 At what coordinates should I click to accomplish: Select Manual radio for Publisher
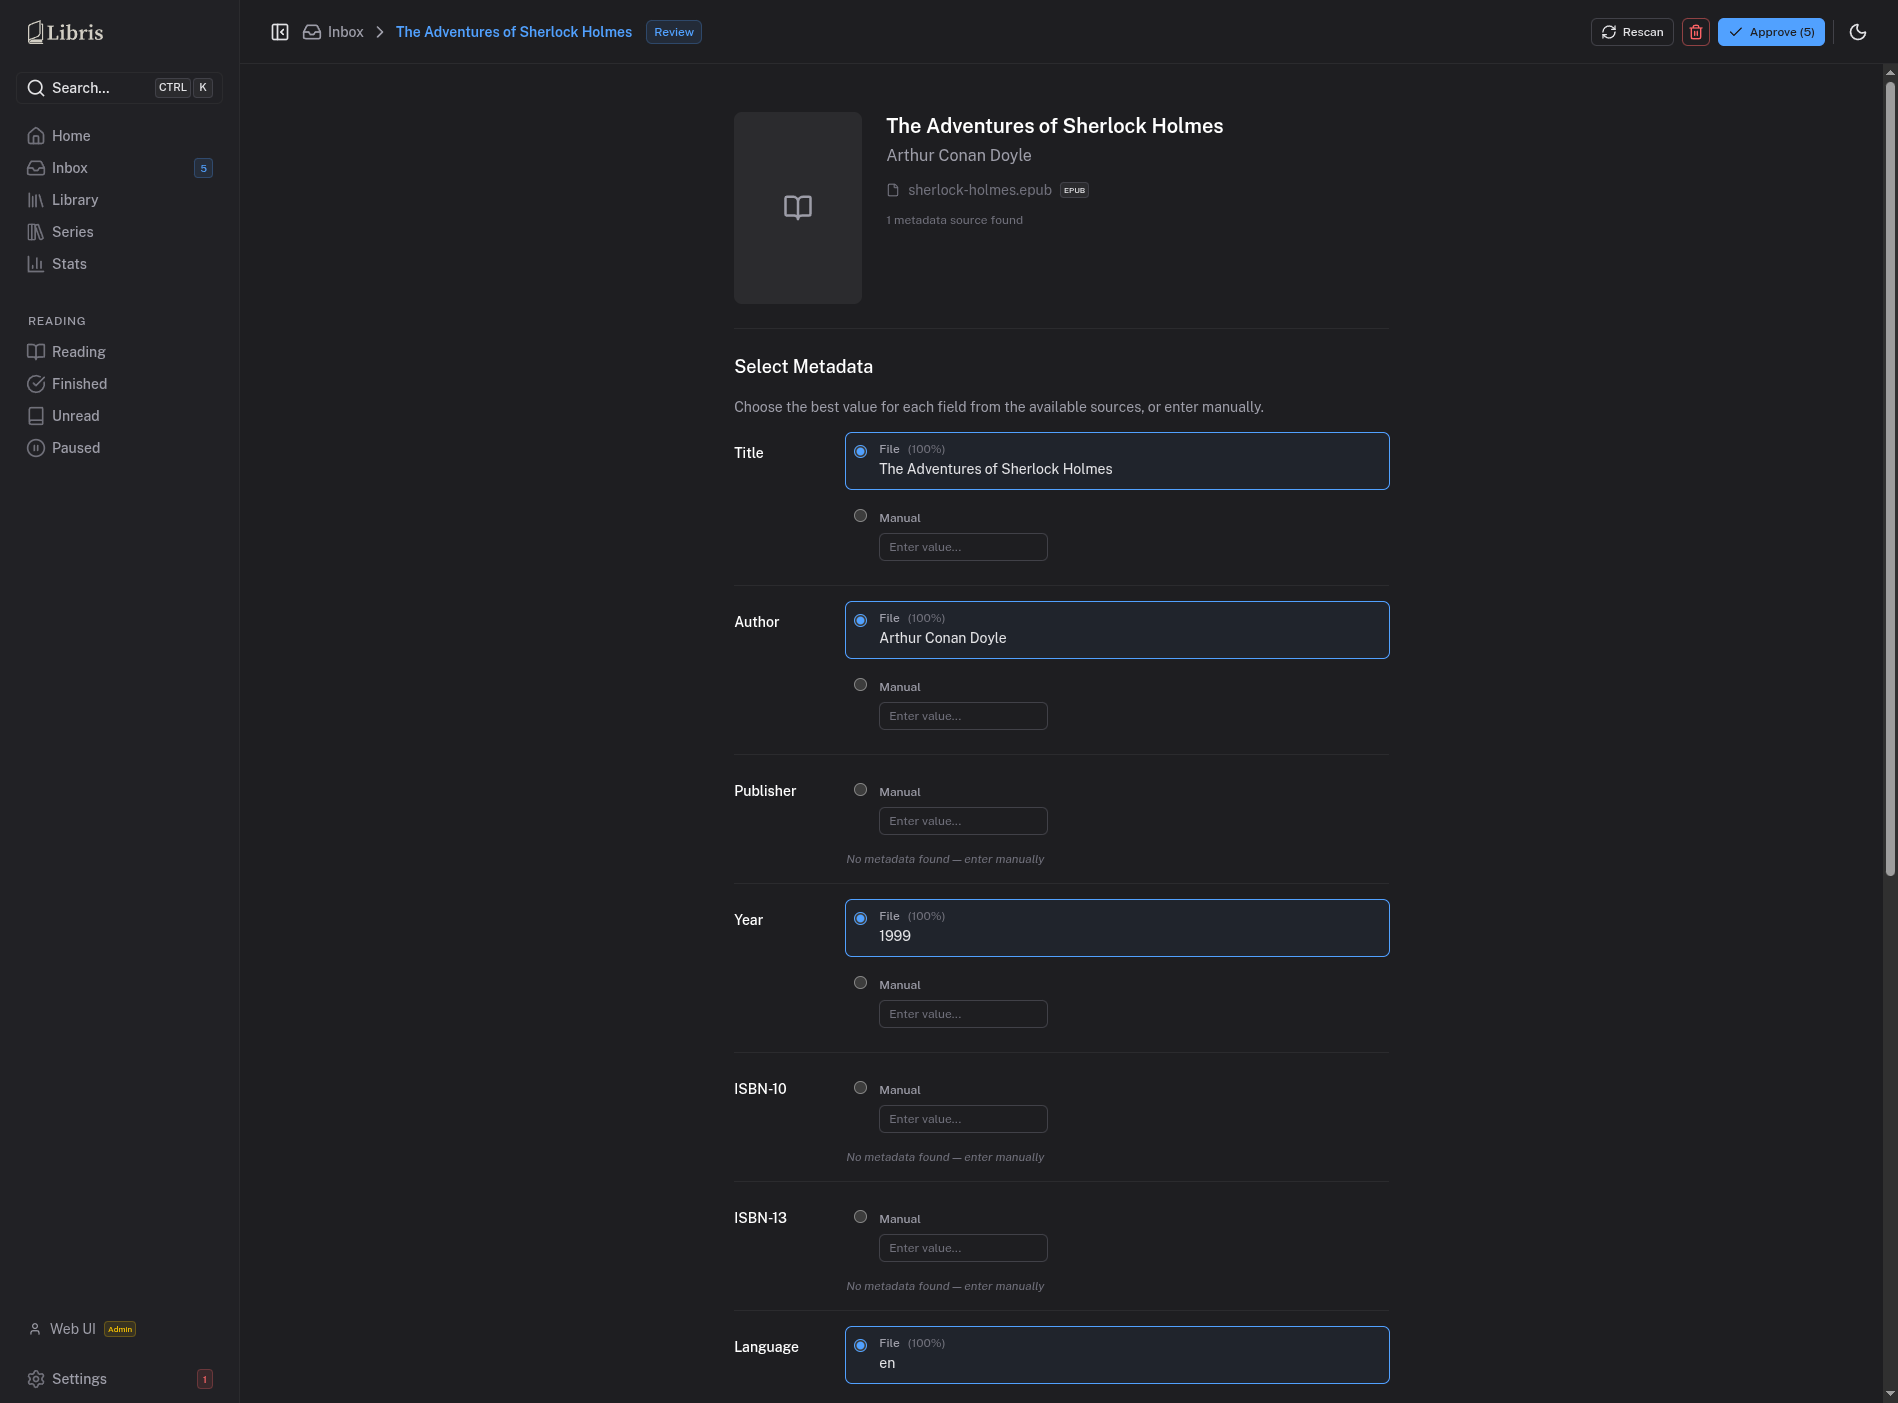coord(860,790)
